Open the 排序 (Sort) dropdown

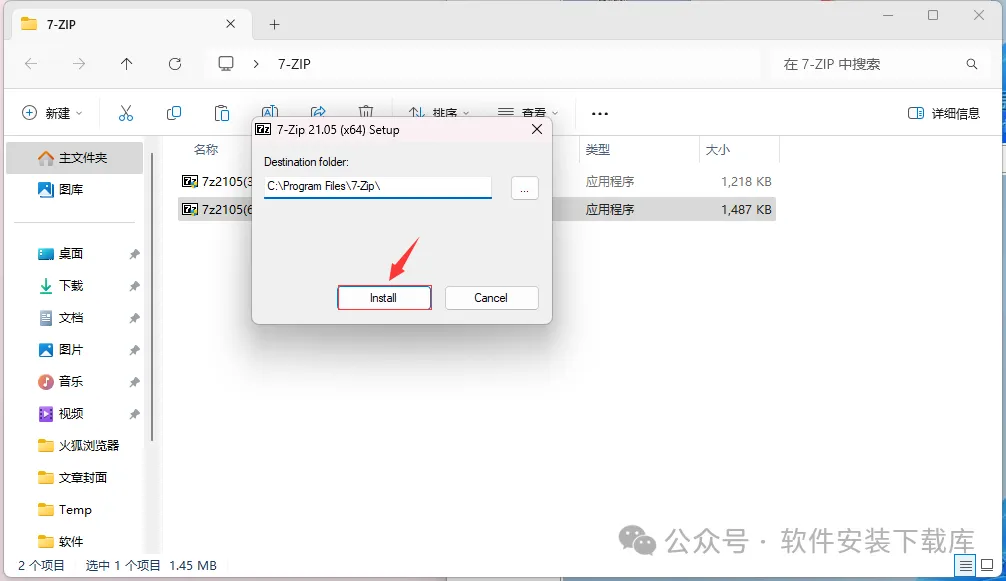tap(439, 114)
